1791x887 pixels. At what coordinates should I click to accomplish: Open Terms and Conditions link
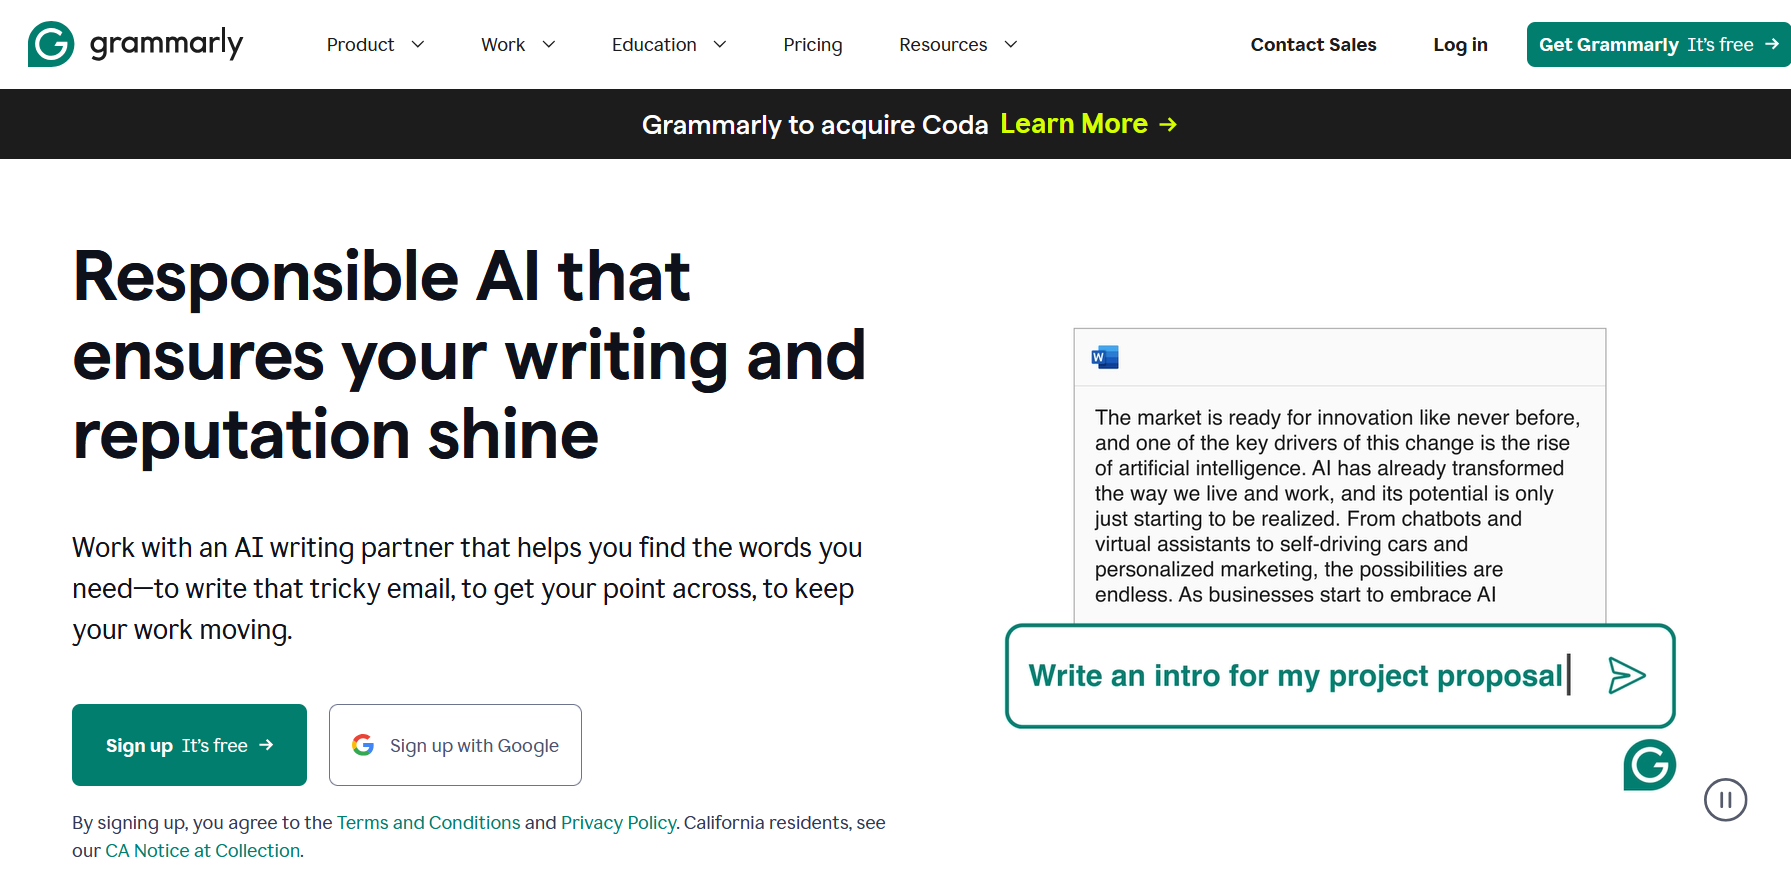(x=428, y=822)
